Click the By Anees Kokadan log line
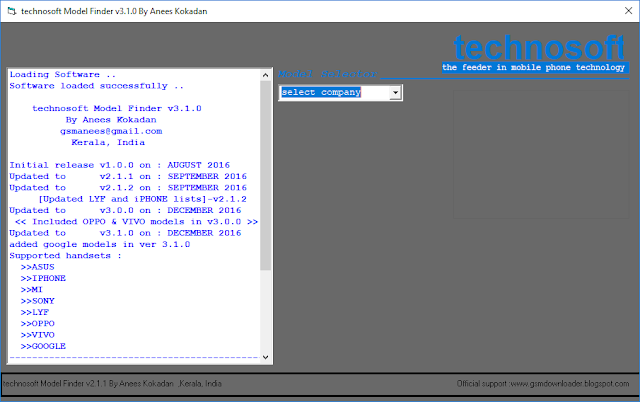 [x=111, y=120]
